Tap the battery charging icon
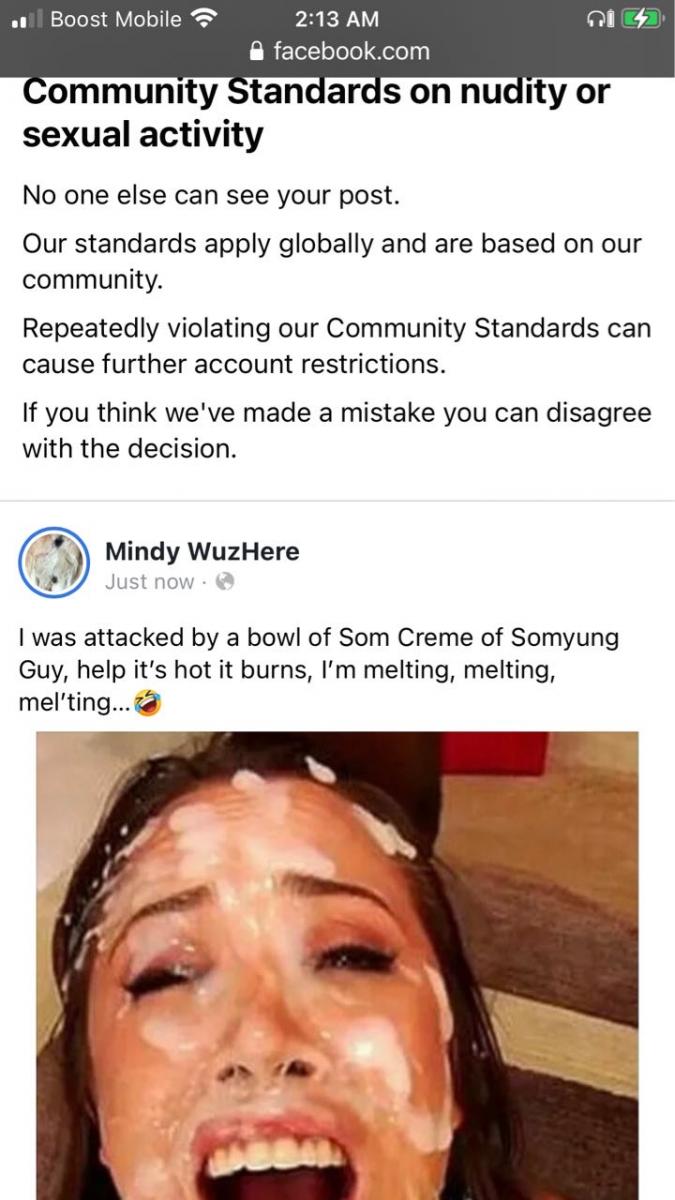The width and height of the screenshot is (675, 1200). [x=642, y=19]
